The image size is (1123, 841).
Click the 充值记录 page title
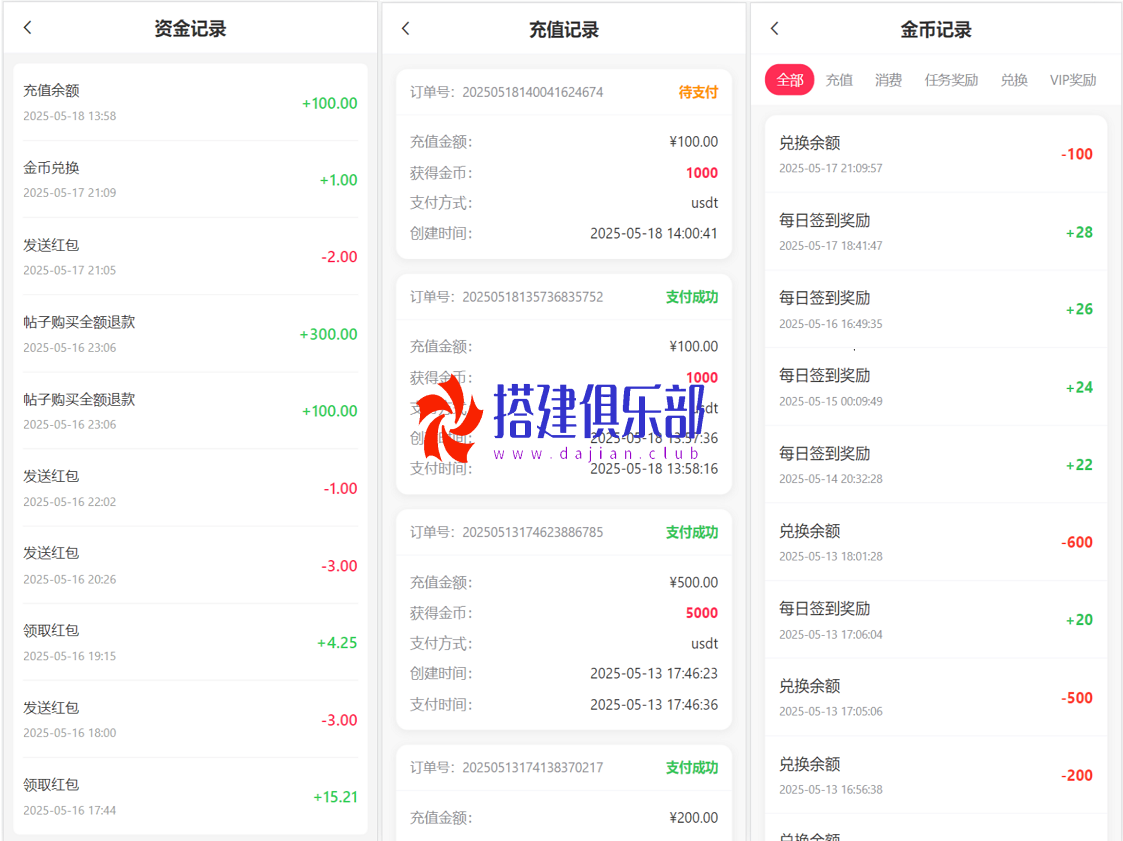(564, 30)
